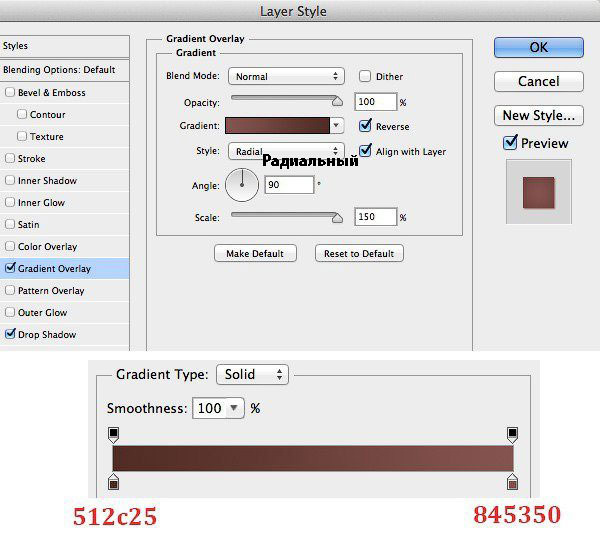Image resolution: width=600 pixels, height=553 pixels.
Task: Click the Opacity value field
Action: 375,102
